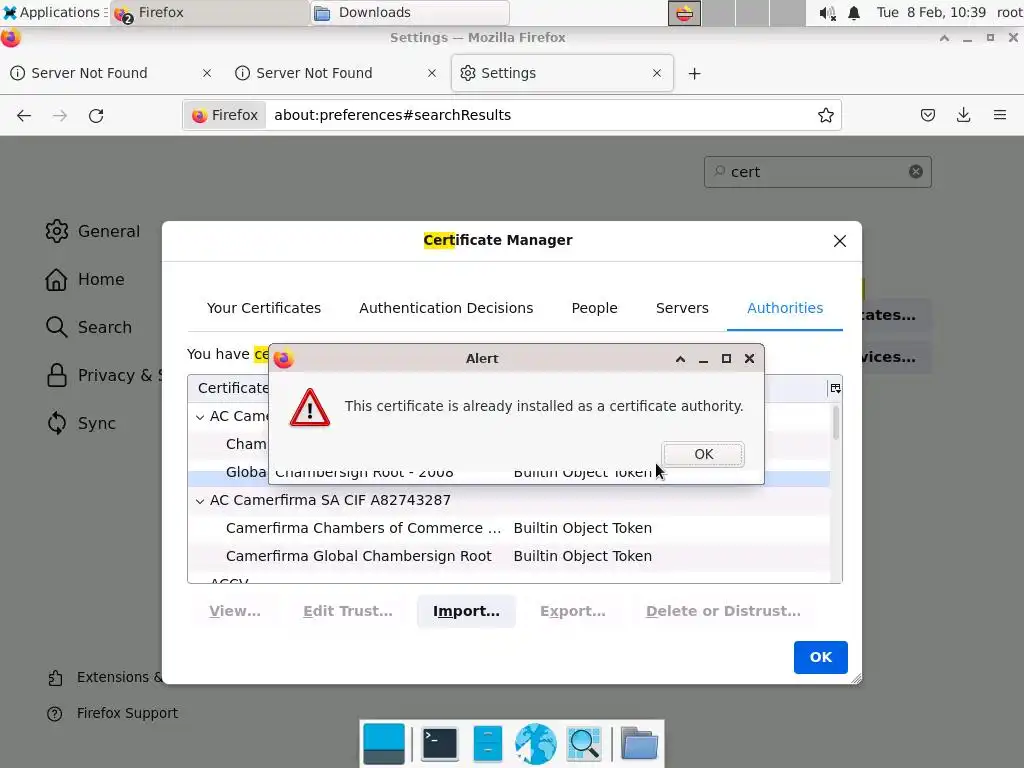Switch to Downloads window in taskbar
The image size is (1024, 768).
409,12
